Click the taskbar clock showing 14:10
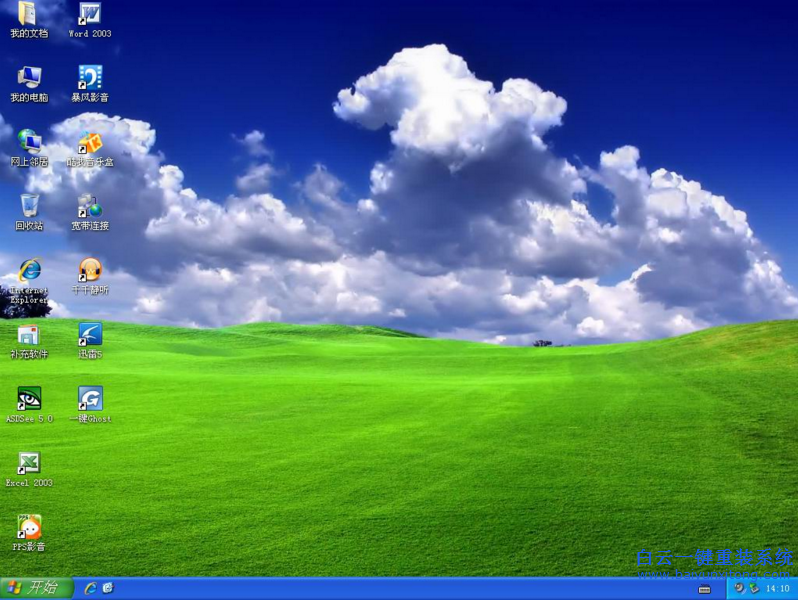 [x=777, y=588]
